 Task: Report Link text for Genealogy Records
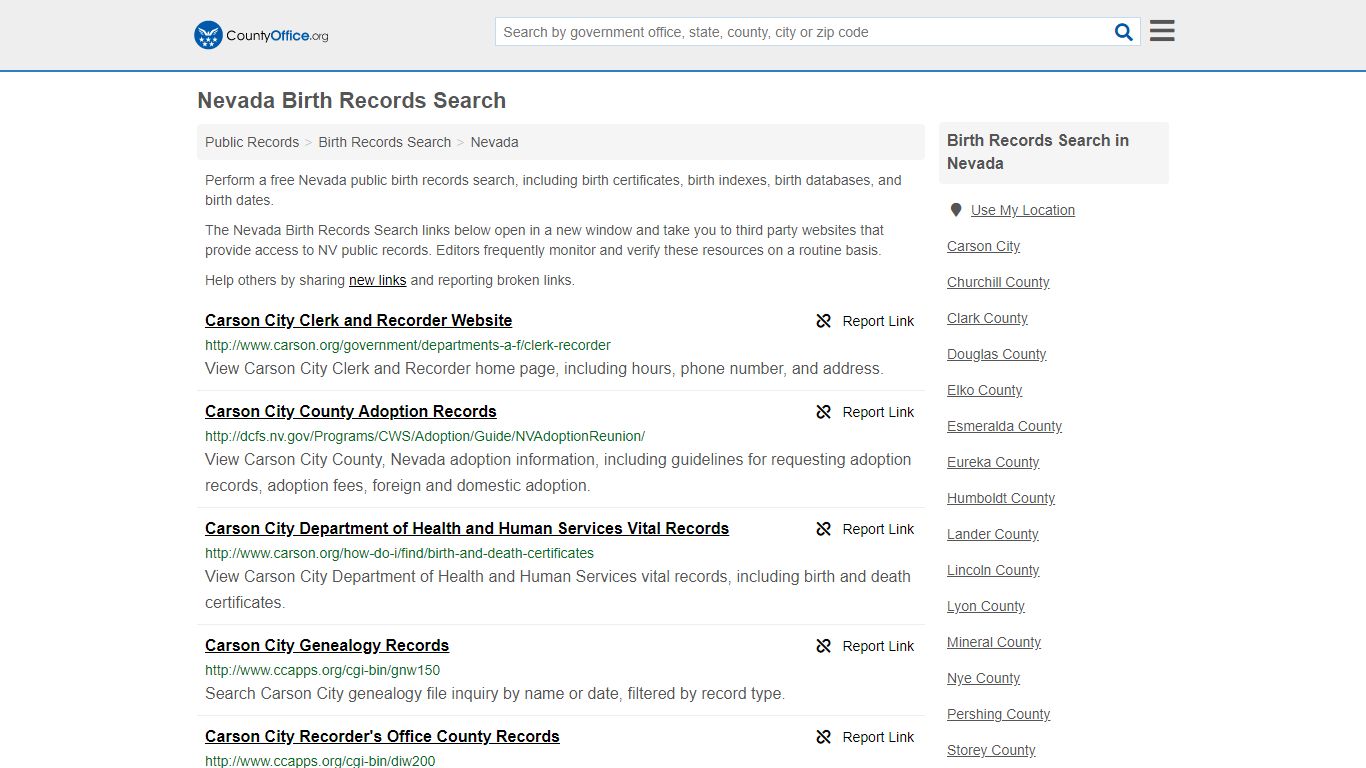[x=878, y=646]
